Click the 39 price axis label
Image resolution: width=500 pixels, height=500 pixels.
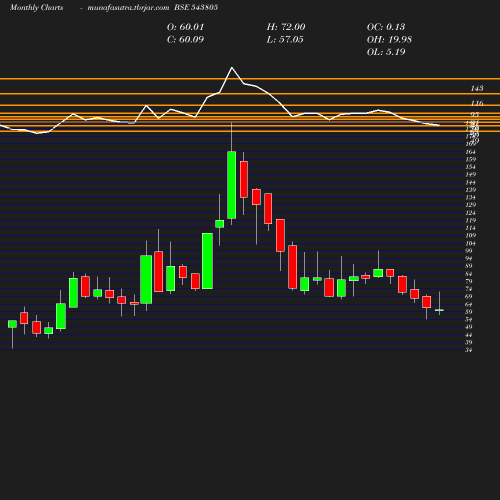pos(469,342)
